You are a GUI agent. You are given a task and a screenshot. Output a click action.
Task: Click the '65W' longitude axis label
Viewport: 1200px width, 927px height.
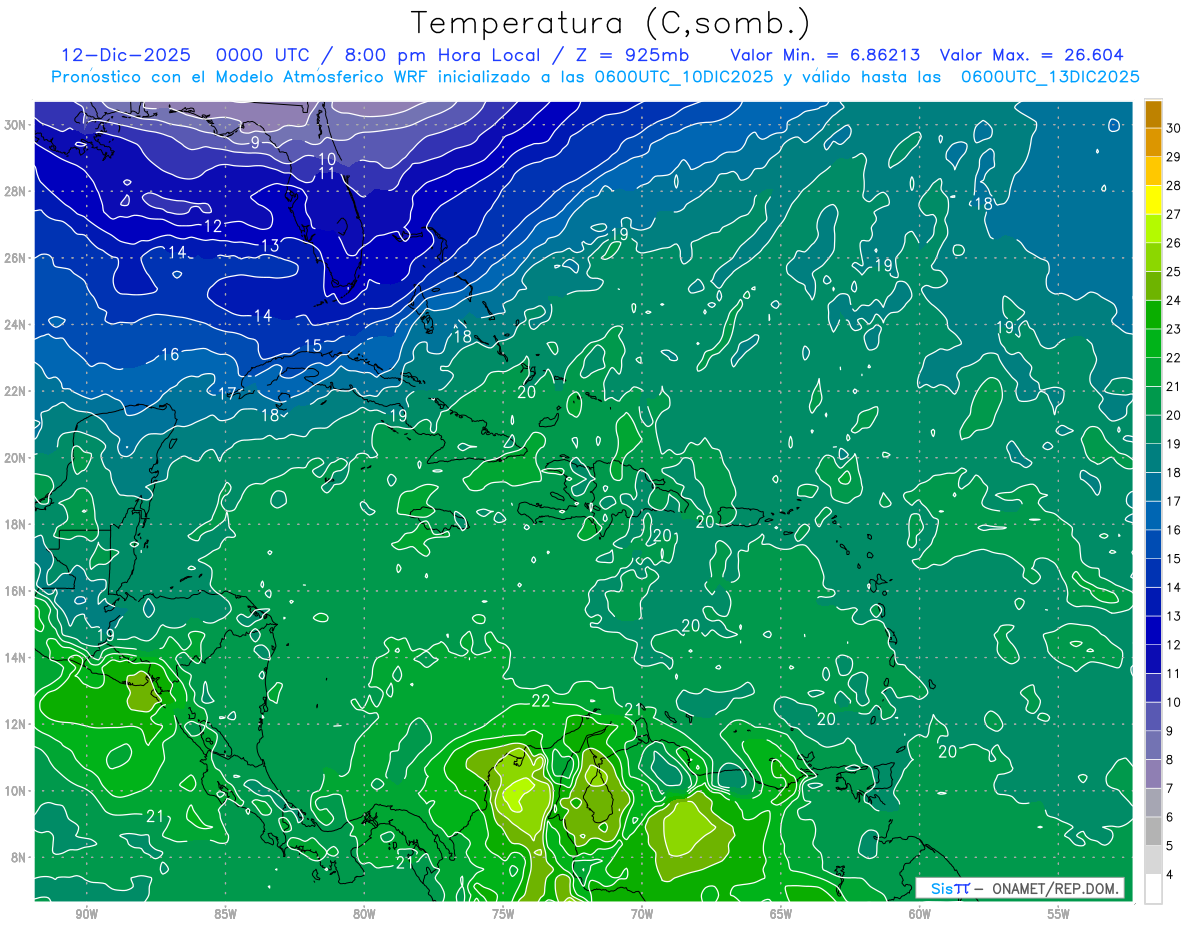(x=781, y=914)
